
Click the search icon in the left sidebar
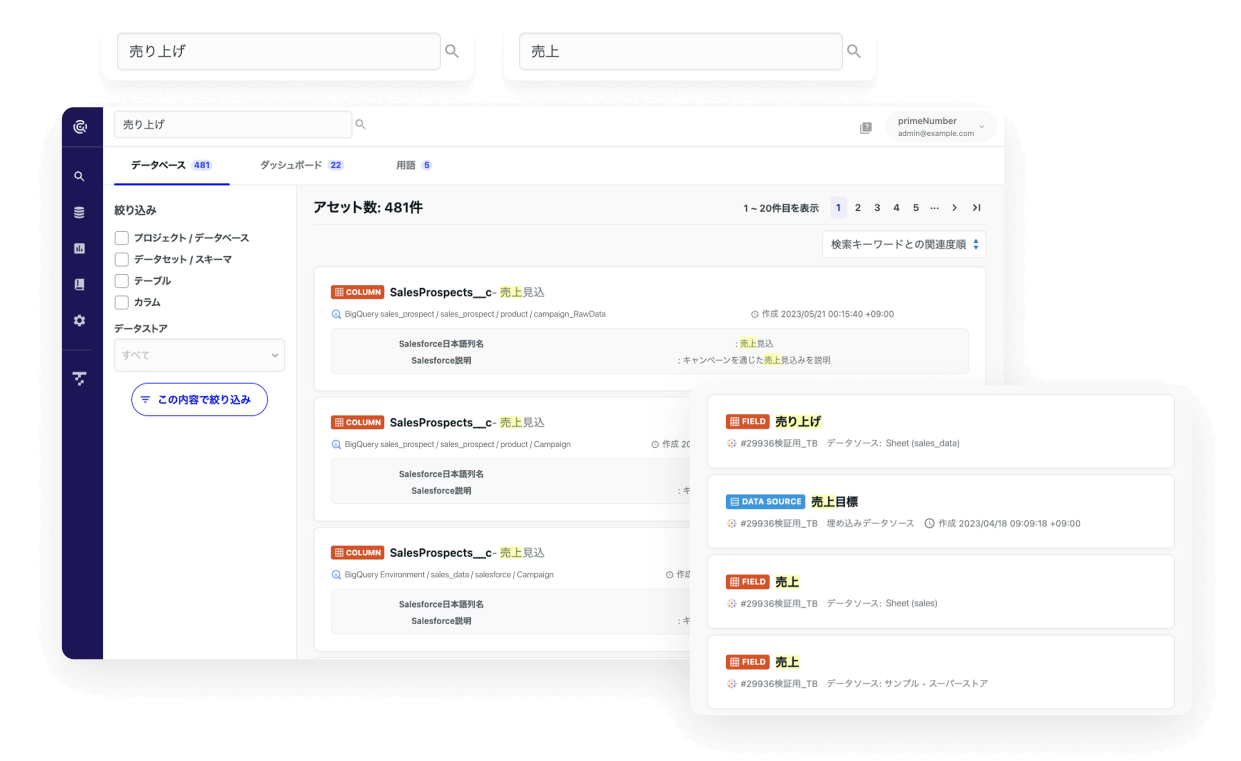coord(80,176)
